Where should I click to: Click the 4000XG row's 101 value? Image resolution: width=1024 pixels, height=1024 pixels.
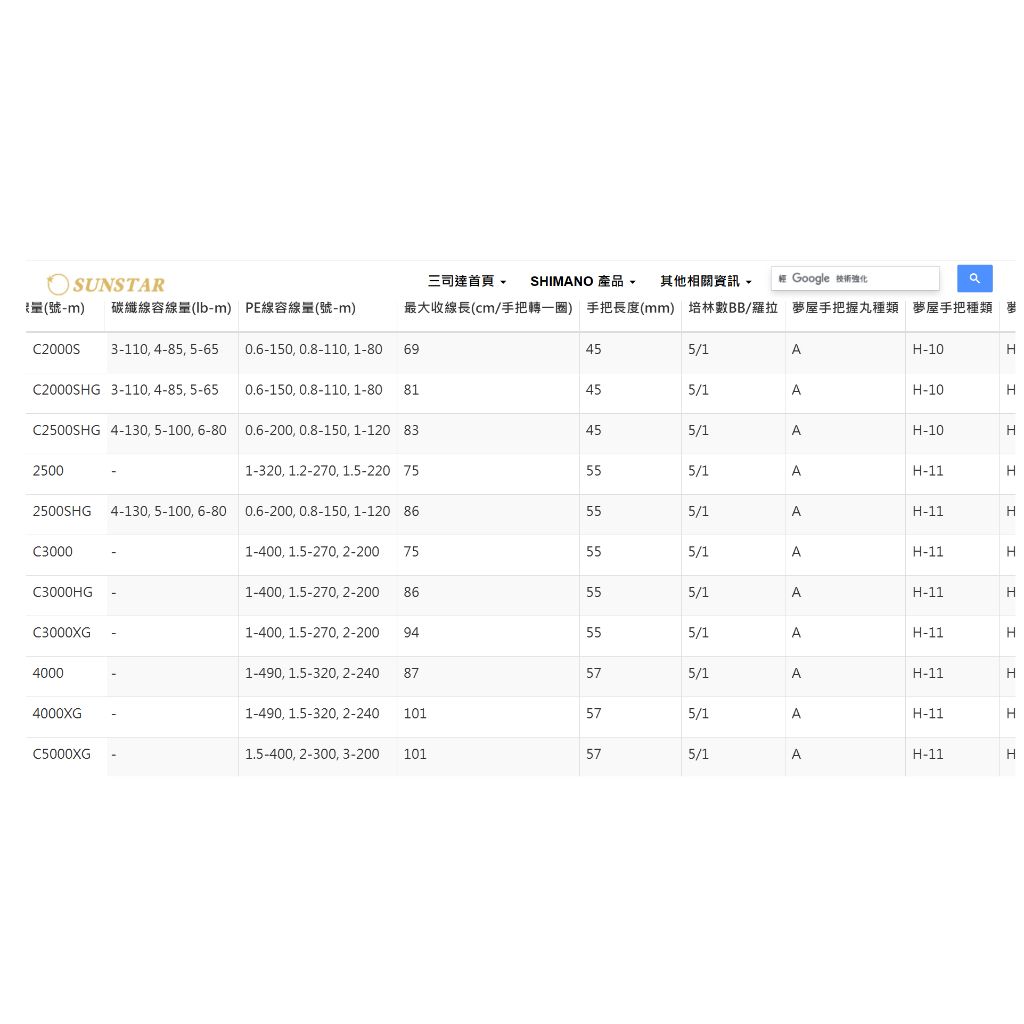[x=414, y=713]
